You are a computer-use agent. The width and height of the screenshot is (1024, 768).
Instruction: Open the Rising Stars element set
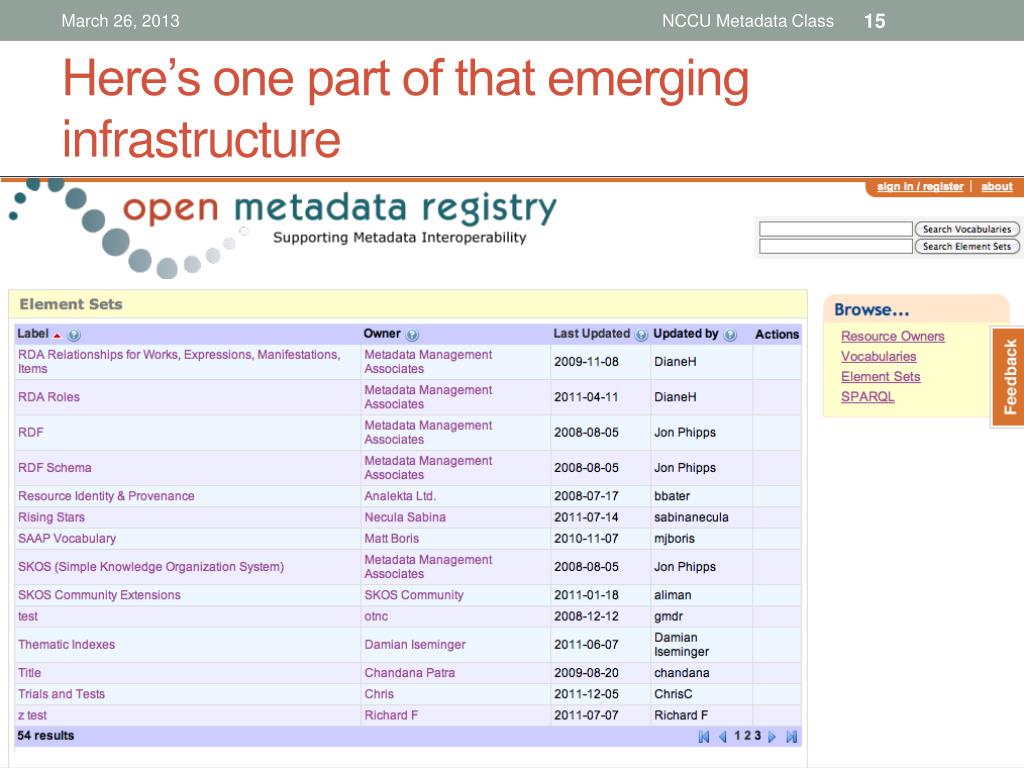coord(52,517)
